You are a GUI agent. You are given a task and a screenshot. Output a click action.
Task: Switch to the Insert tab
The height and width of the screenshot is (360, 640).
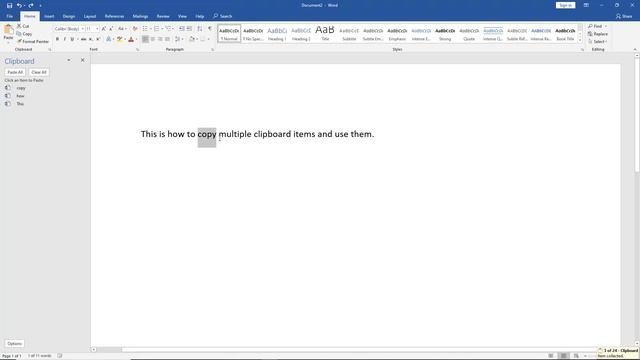click(x=49, y=16)
